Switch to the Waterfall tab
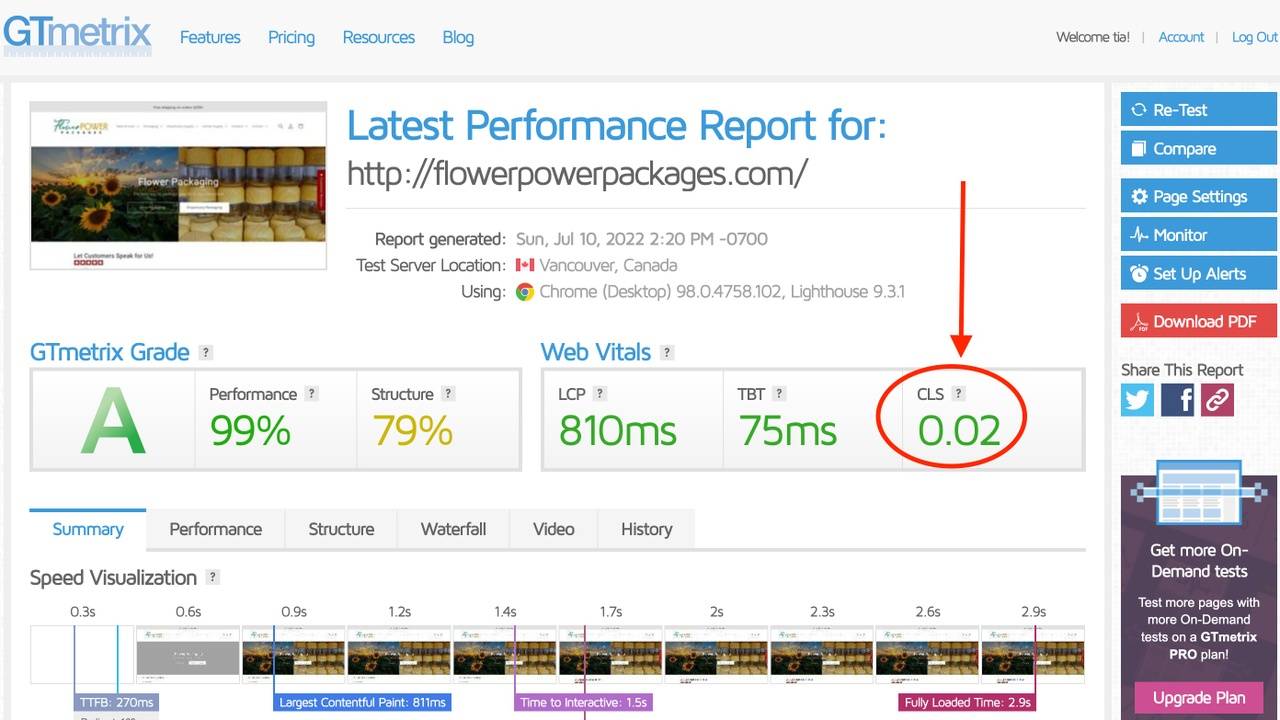The height and width of the screenshot is (720, 1280). tap(453, 529)
